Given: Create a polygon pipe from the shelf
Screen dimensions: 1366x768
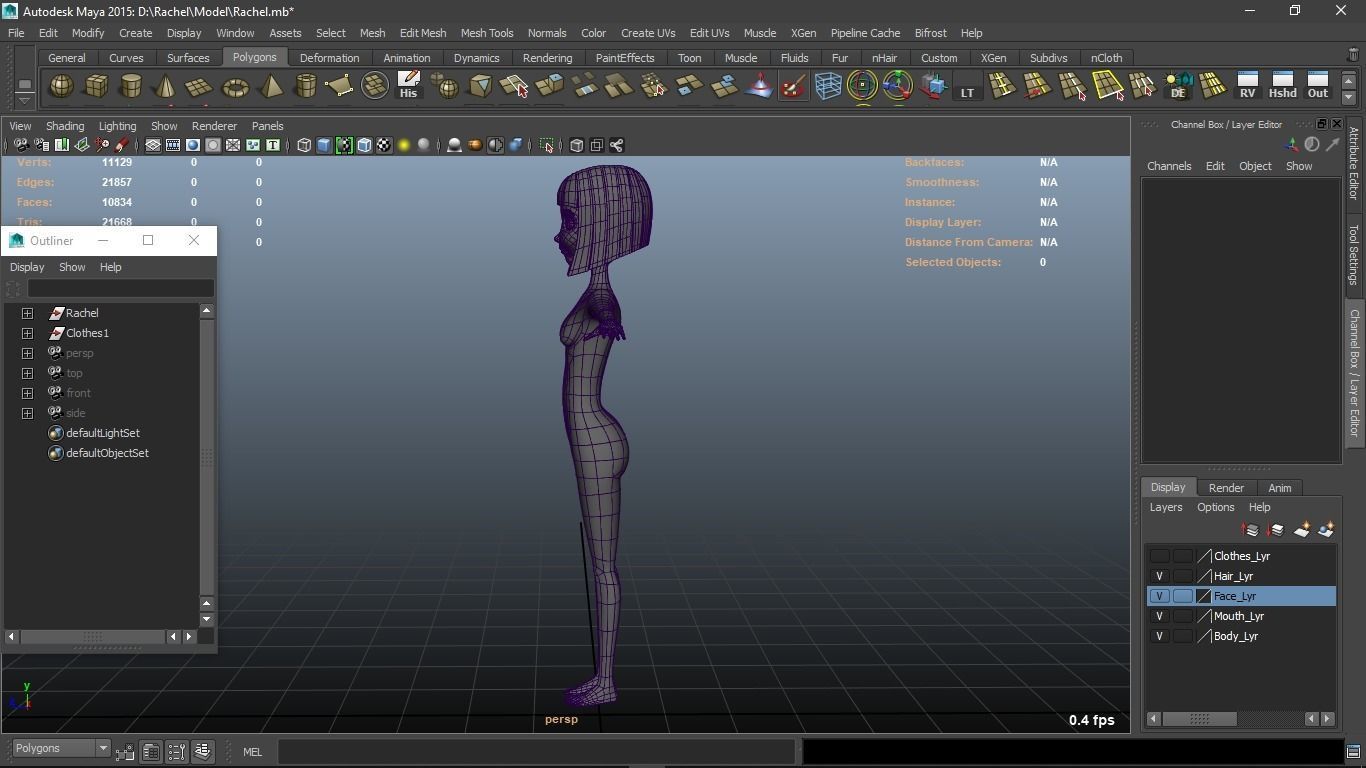Looking at the screenshot, I should pyautogui.click(x=305, y=87).
